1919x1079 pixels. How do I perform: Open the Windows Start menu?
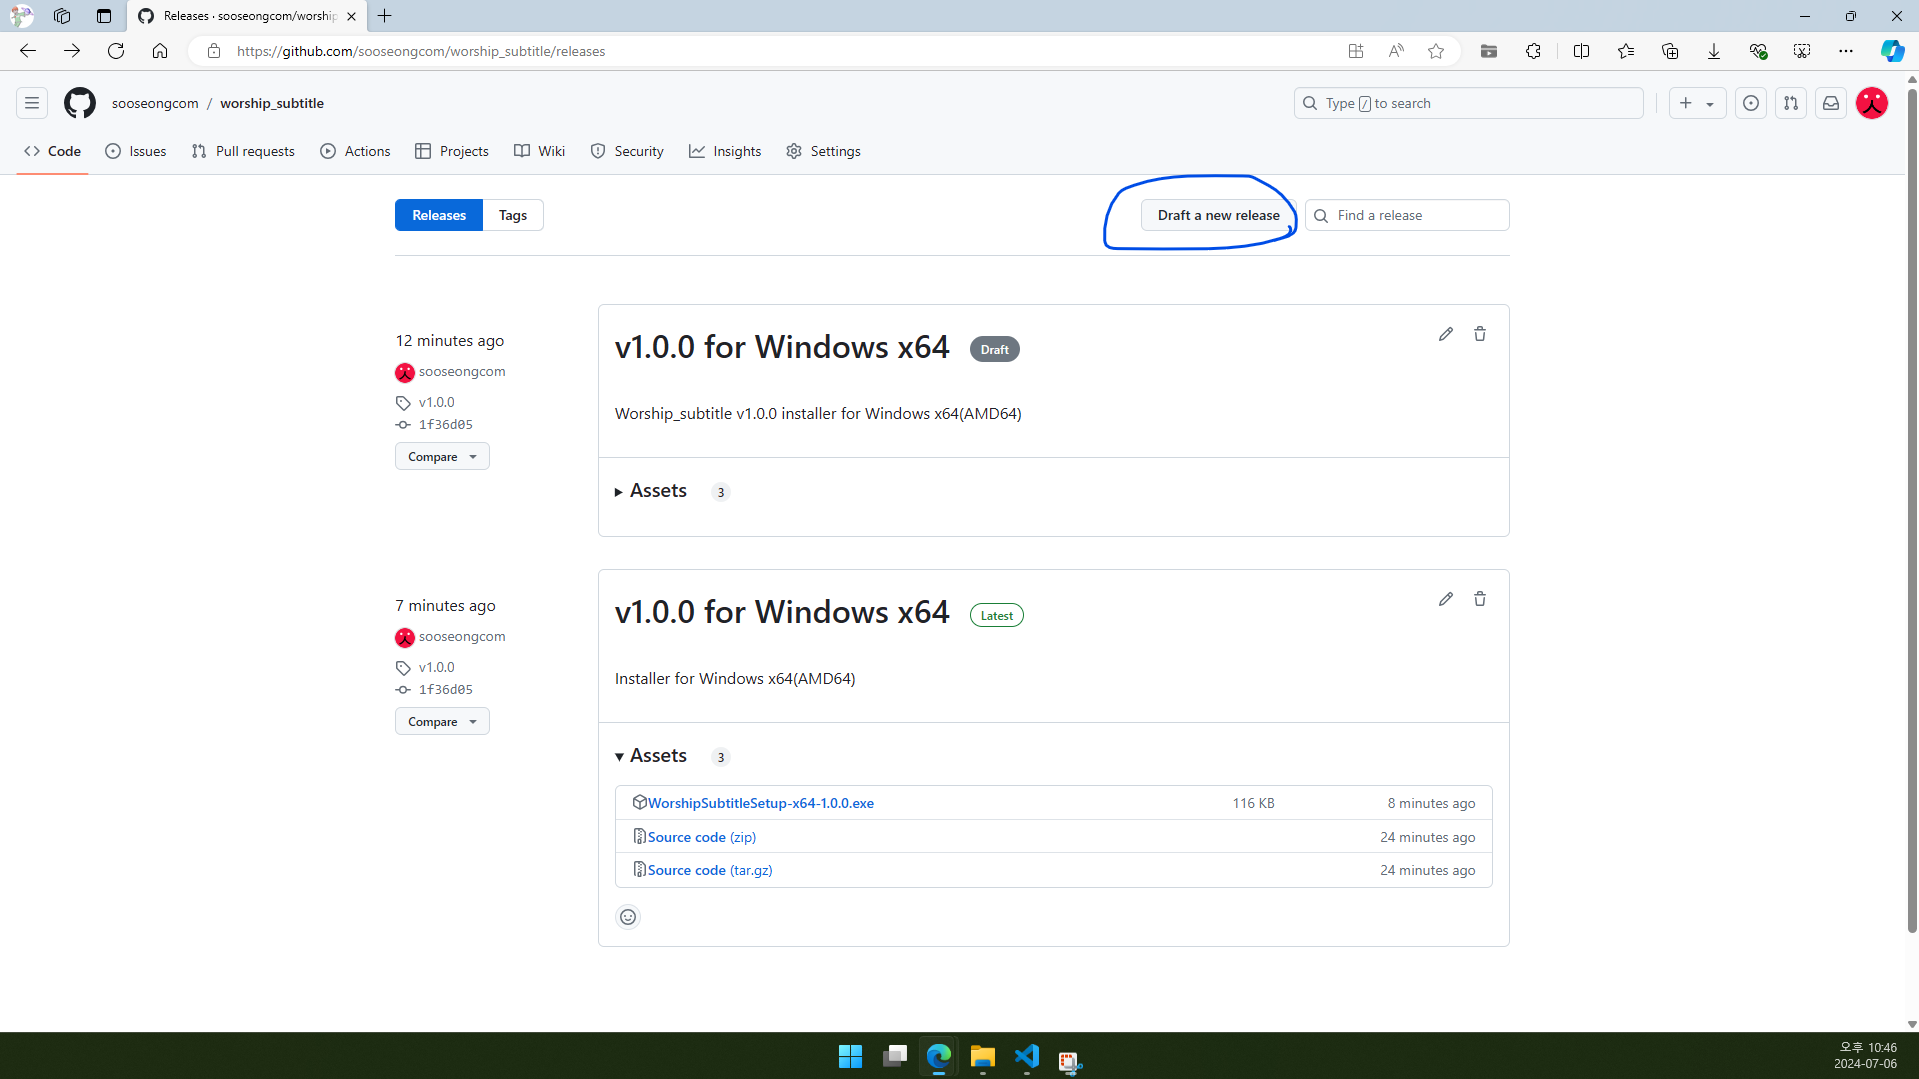pyautogui.click(x=851, y=1057)
